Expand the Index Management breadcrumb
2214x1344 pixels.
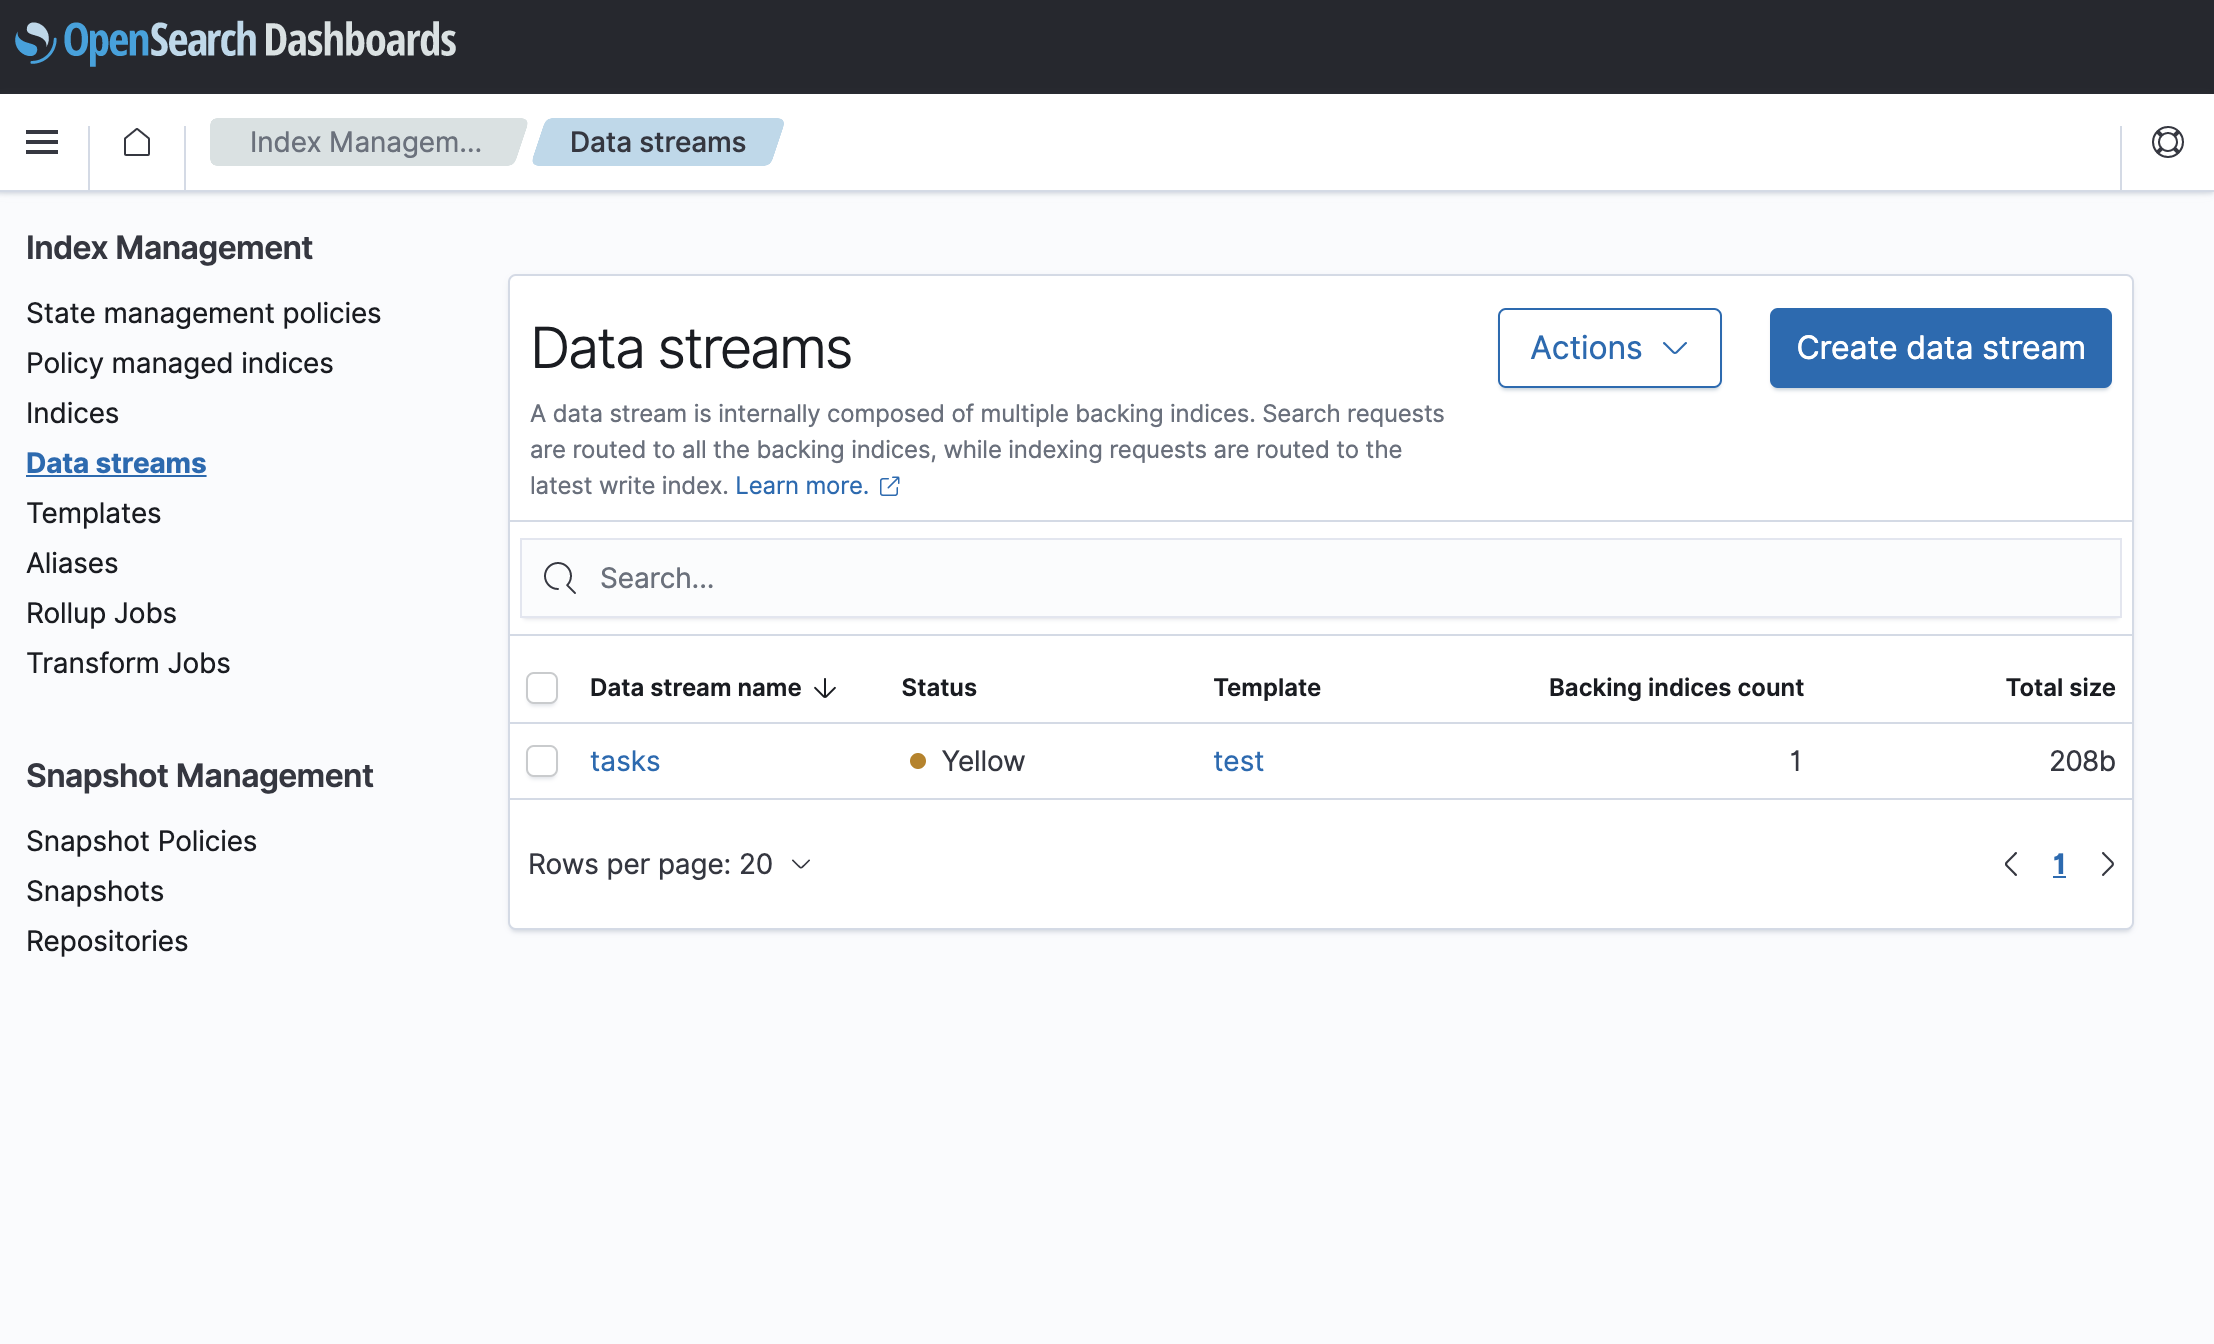click(x=366, y=142)
